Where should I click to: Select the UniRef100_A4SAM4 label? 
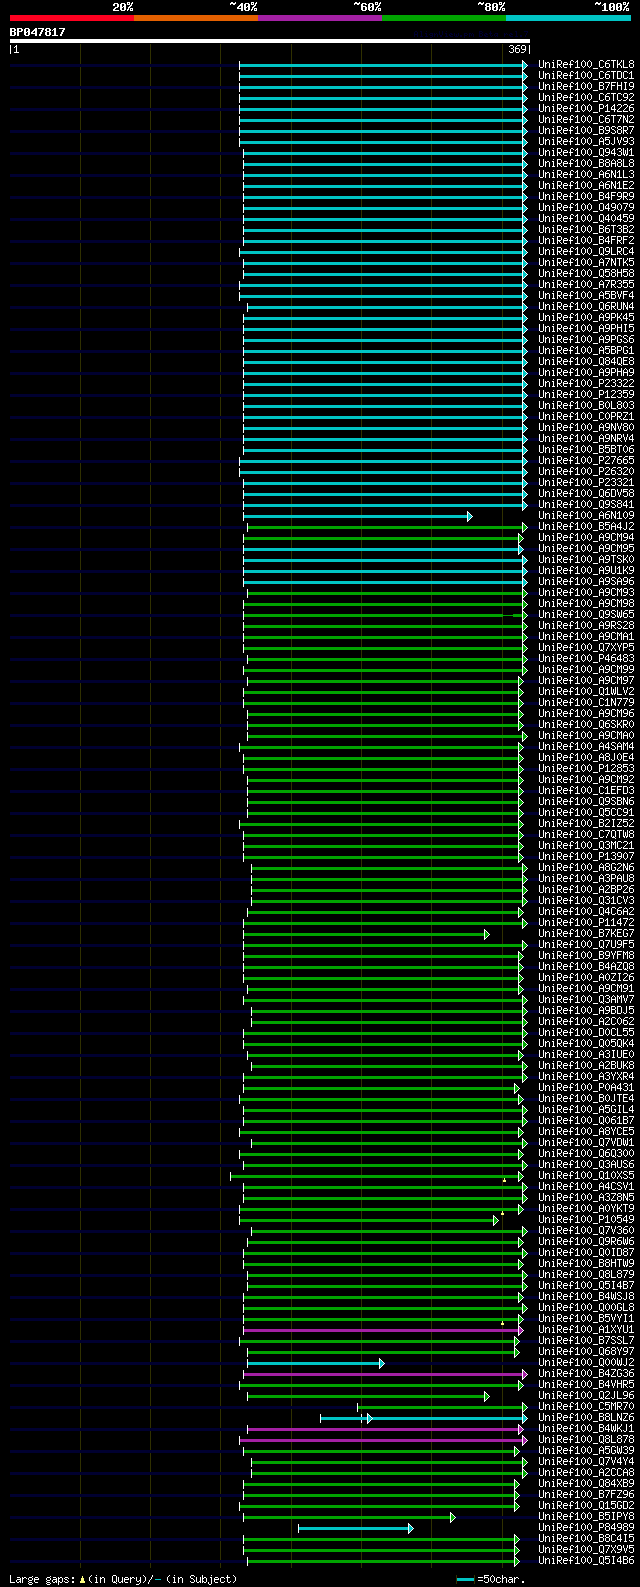coord(586,747)
